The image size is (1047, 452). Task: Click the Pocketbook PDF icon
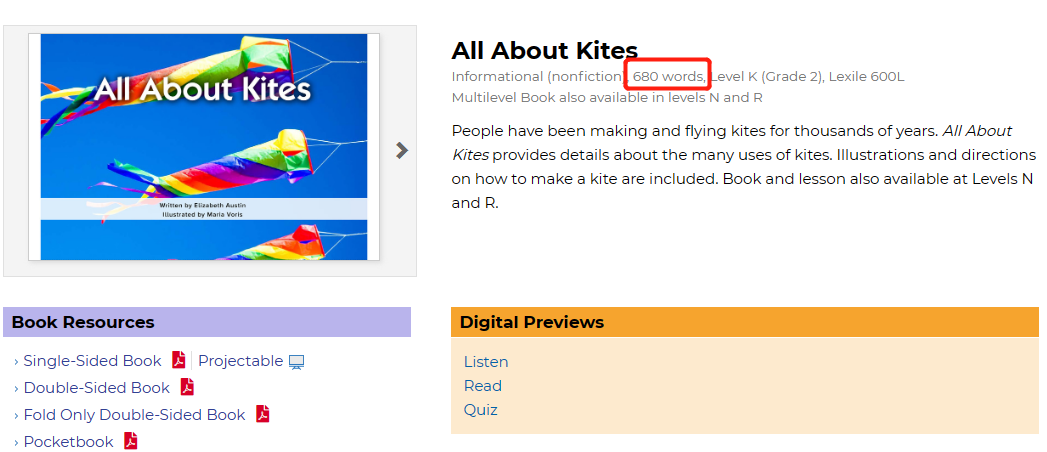coord(131,441)
